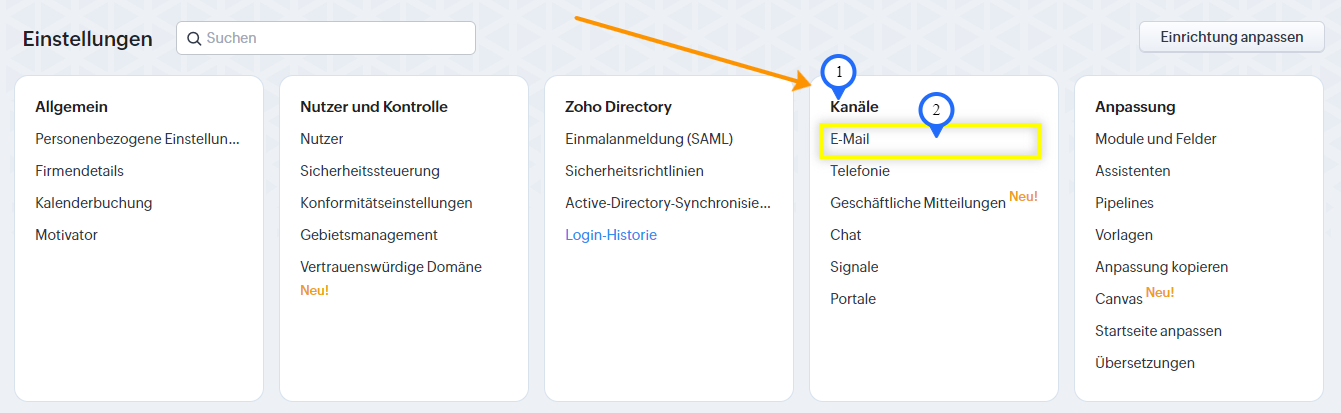Click the Suchen search field

pos(326,38)
